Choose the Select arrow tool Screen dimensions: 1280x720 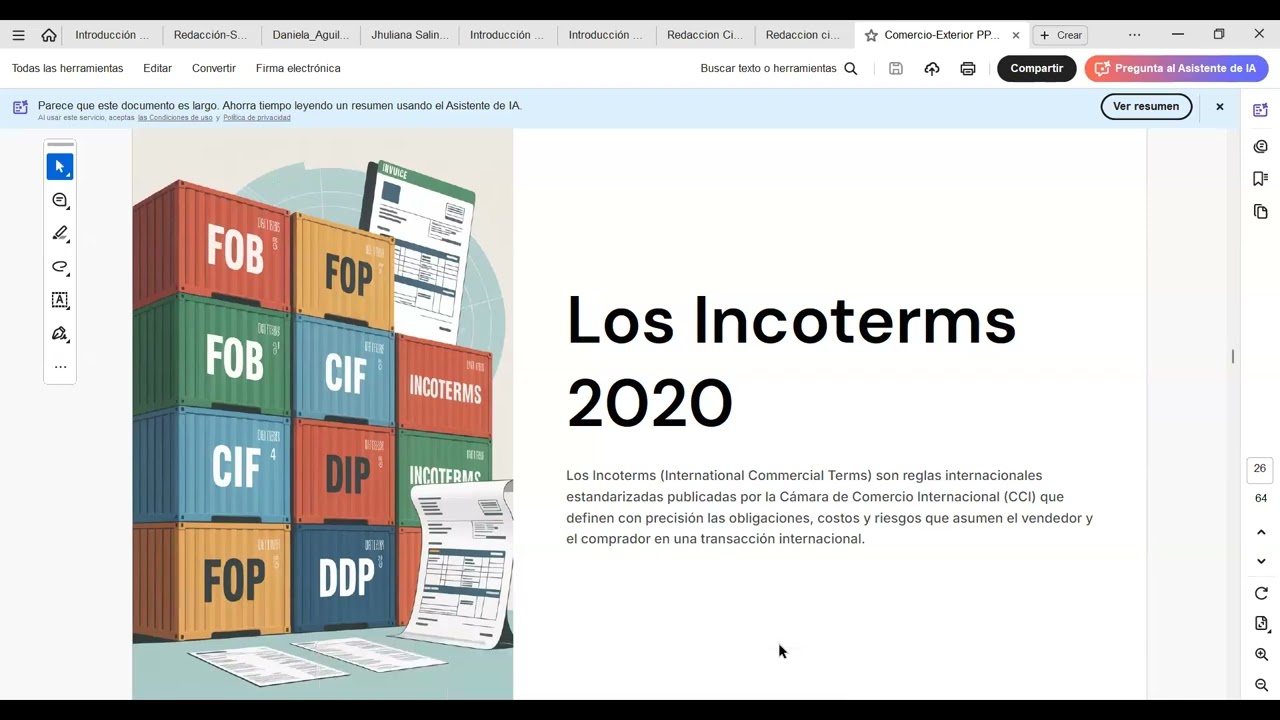click(x=60, y=167)
